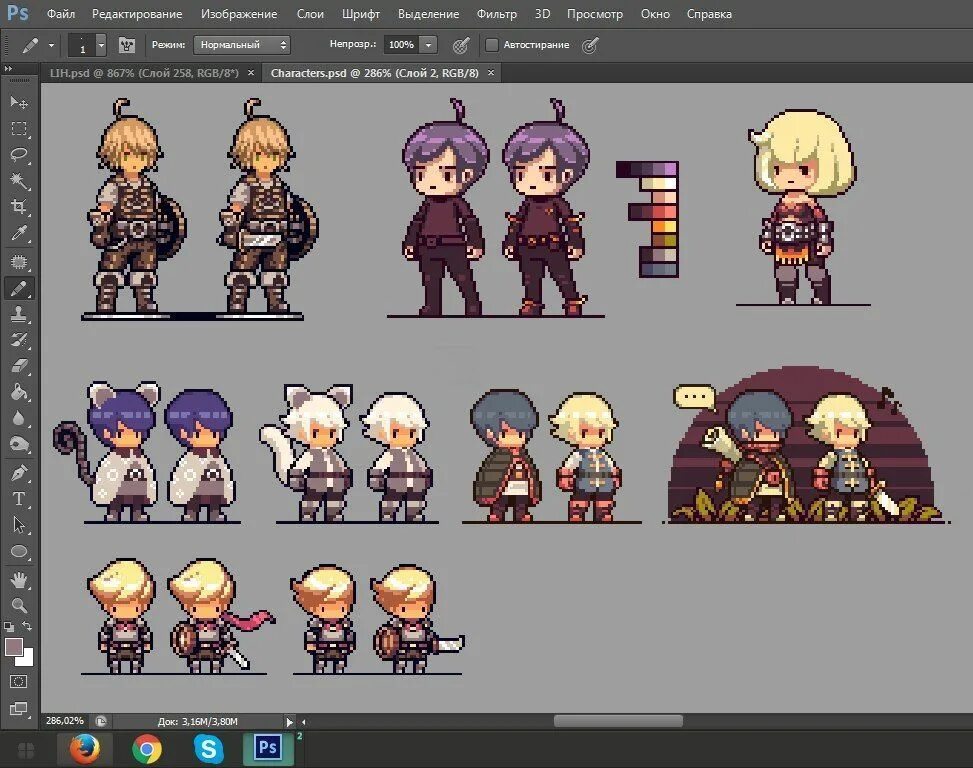Select the Magic Wand tool
973x768 pixels.
[19, 181]
